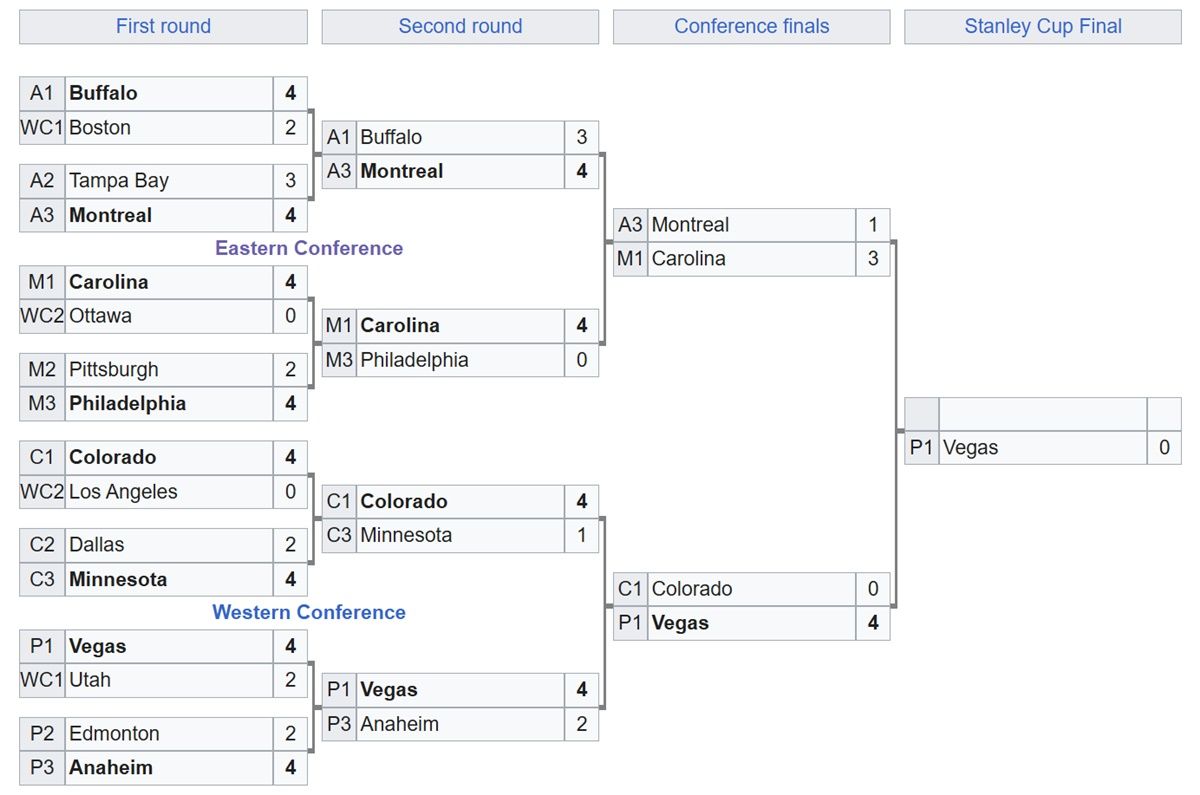The height and width of the screenshot is (795, 1200).
Task: Open the Second round header link
Action: 460,27
